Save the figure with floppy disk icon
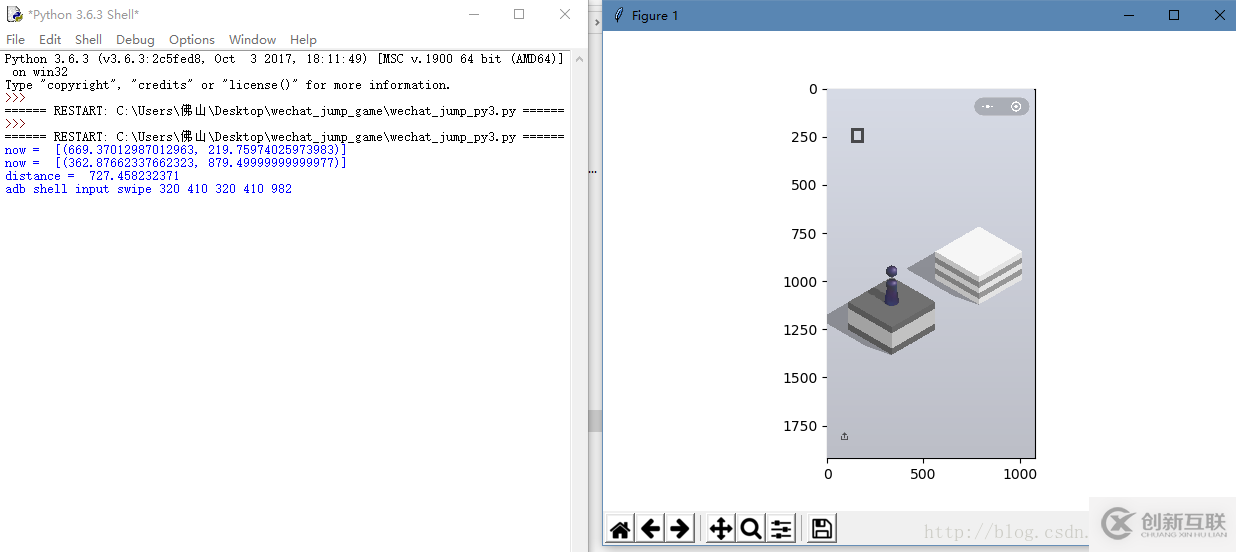The height and width of the screenshot is (552, 1236). point(822,529)
